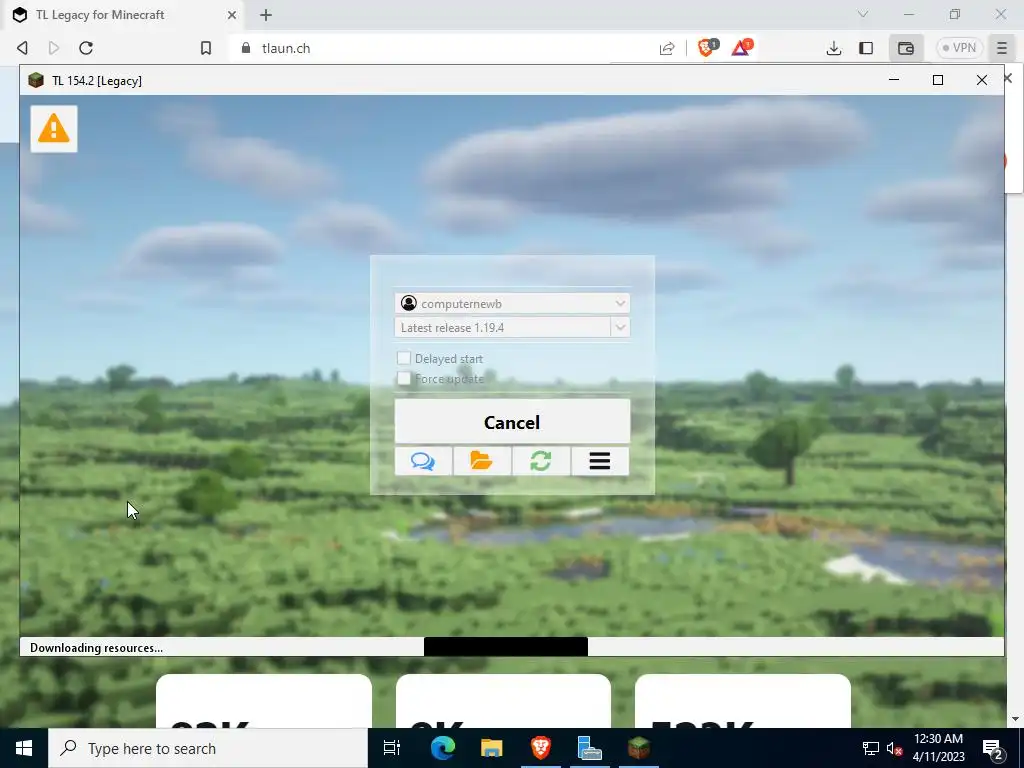Open File Explorer from taskbar
Screen dimensions: 1024x768
click(492, 748)
